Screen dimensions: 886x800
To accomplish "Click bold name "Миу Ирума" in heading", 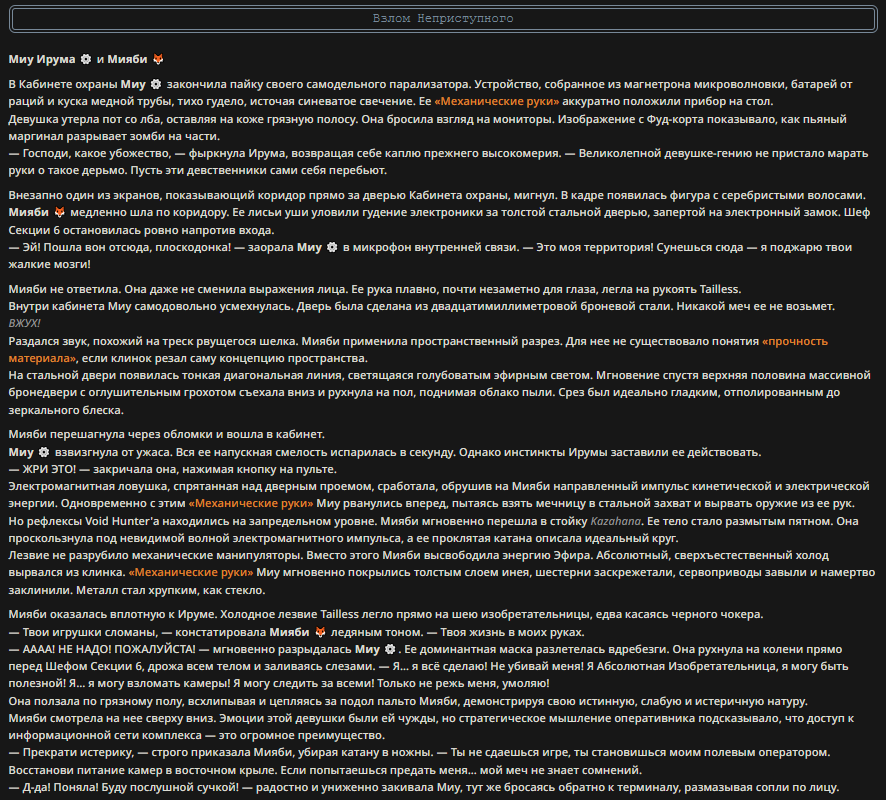I will 42,59.
